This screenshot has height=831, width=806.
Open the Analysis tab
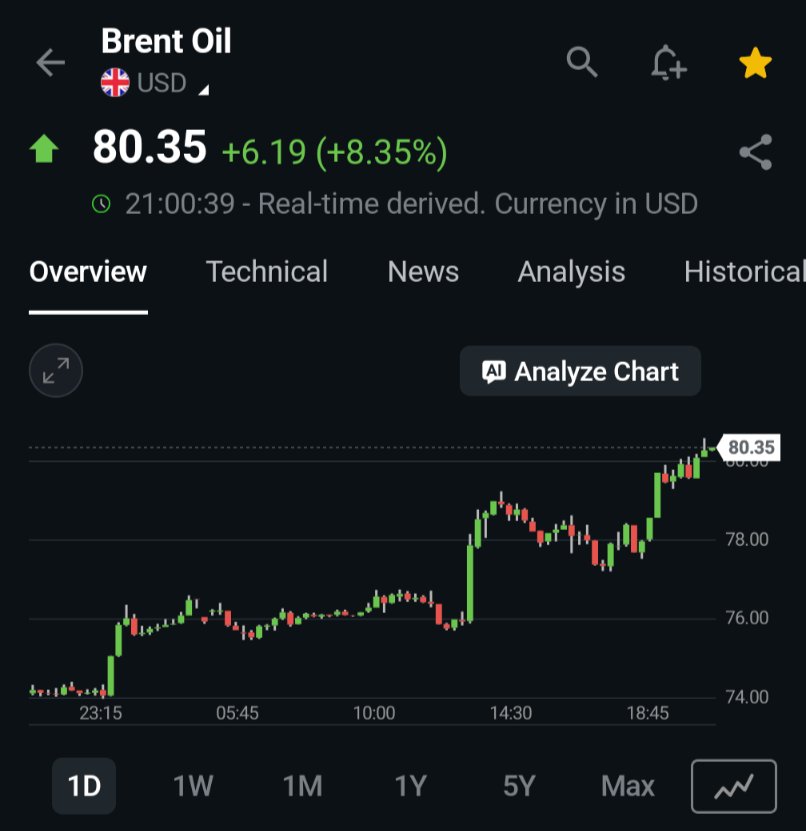point(571,272)
